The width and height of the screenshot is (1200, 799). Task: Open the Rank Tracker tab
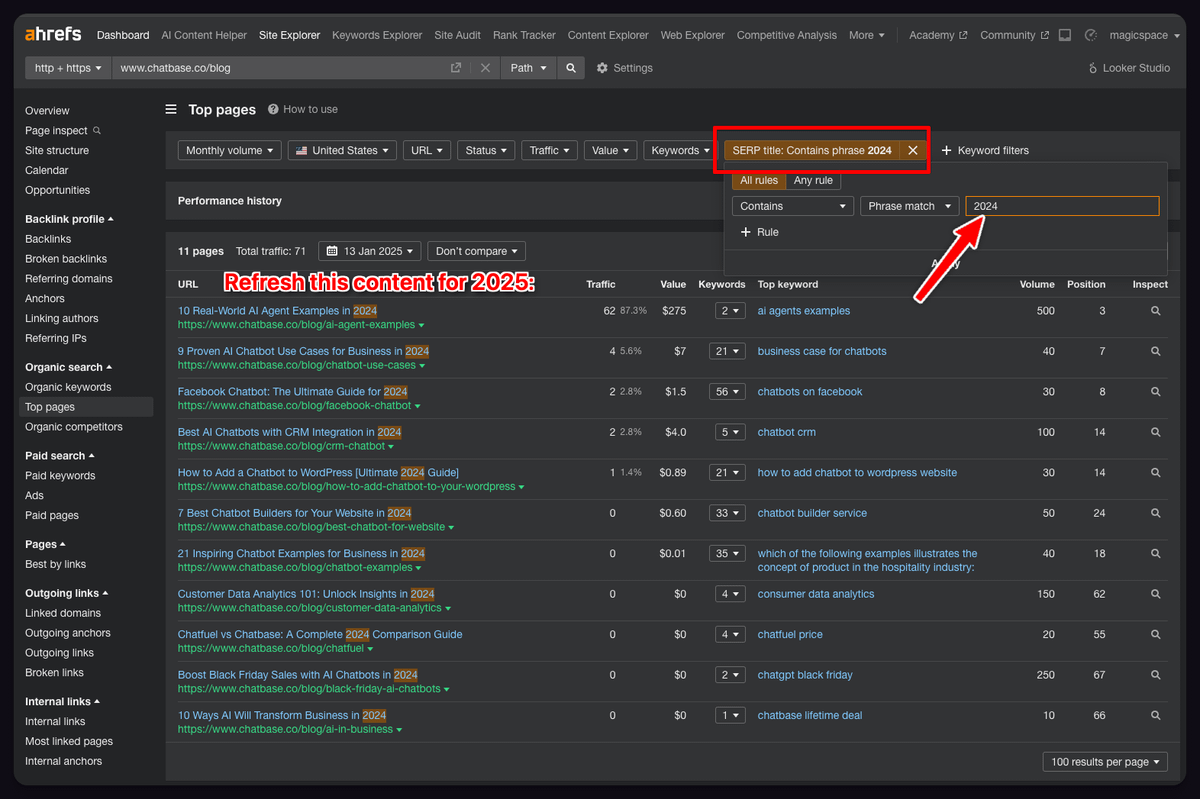(524, 35)
